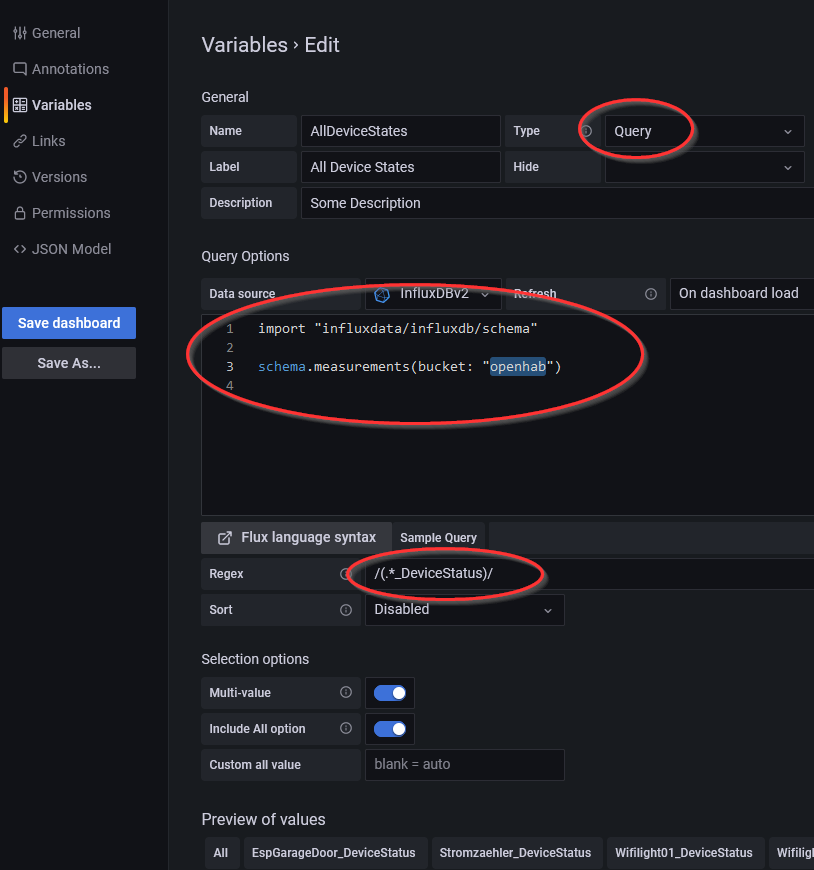Disable the Include All option switch

[390, 729]
